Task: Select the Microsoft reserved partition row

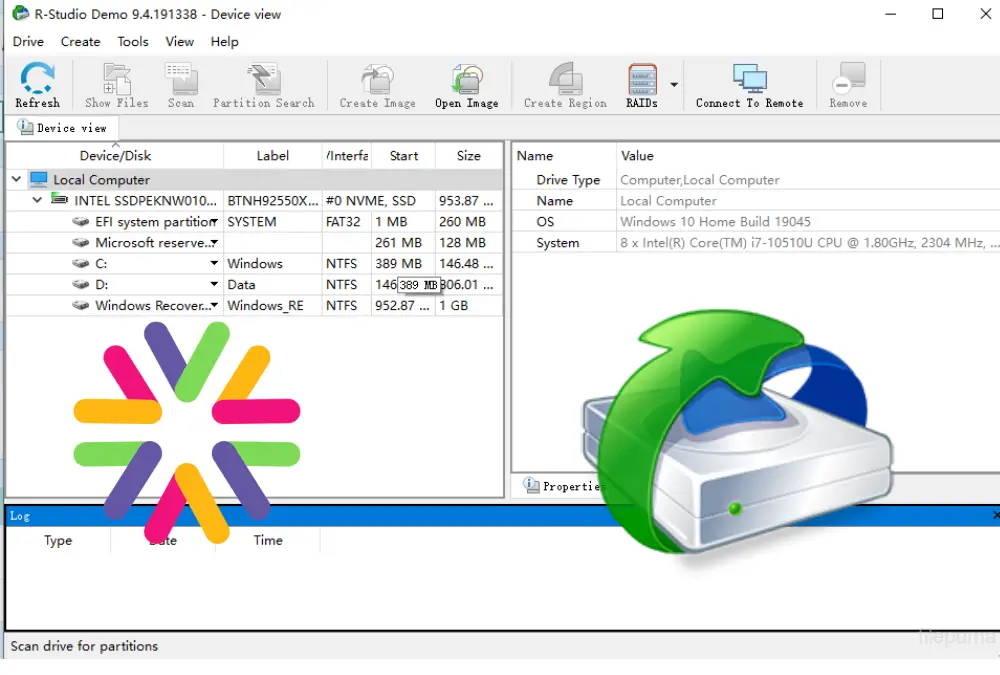Action: click(x=254, y=242)
